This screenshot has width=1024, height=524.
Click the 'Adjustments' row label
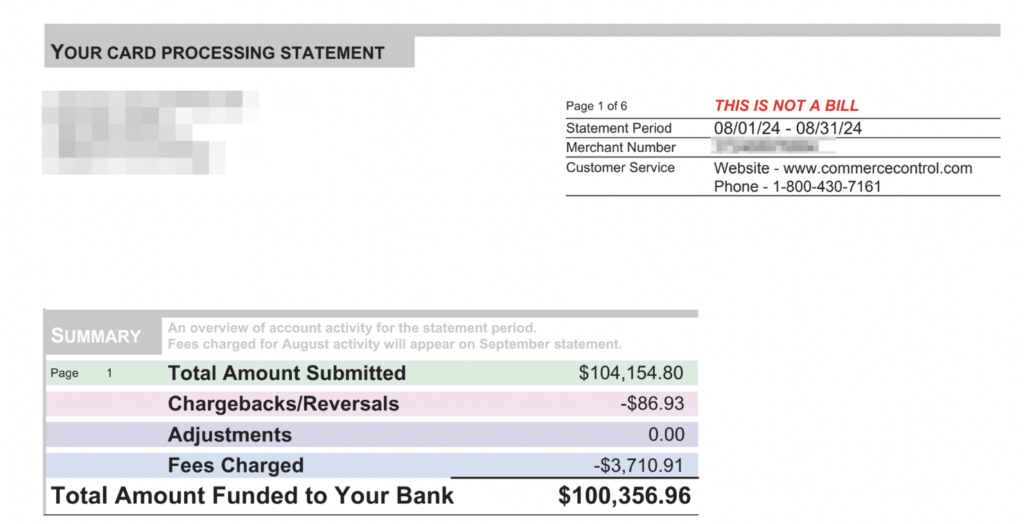tap(230, 435)
